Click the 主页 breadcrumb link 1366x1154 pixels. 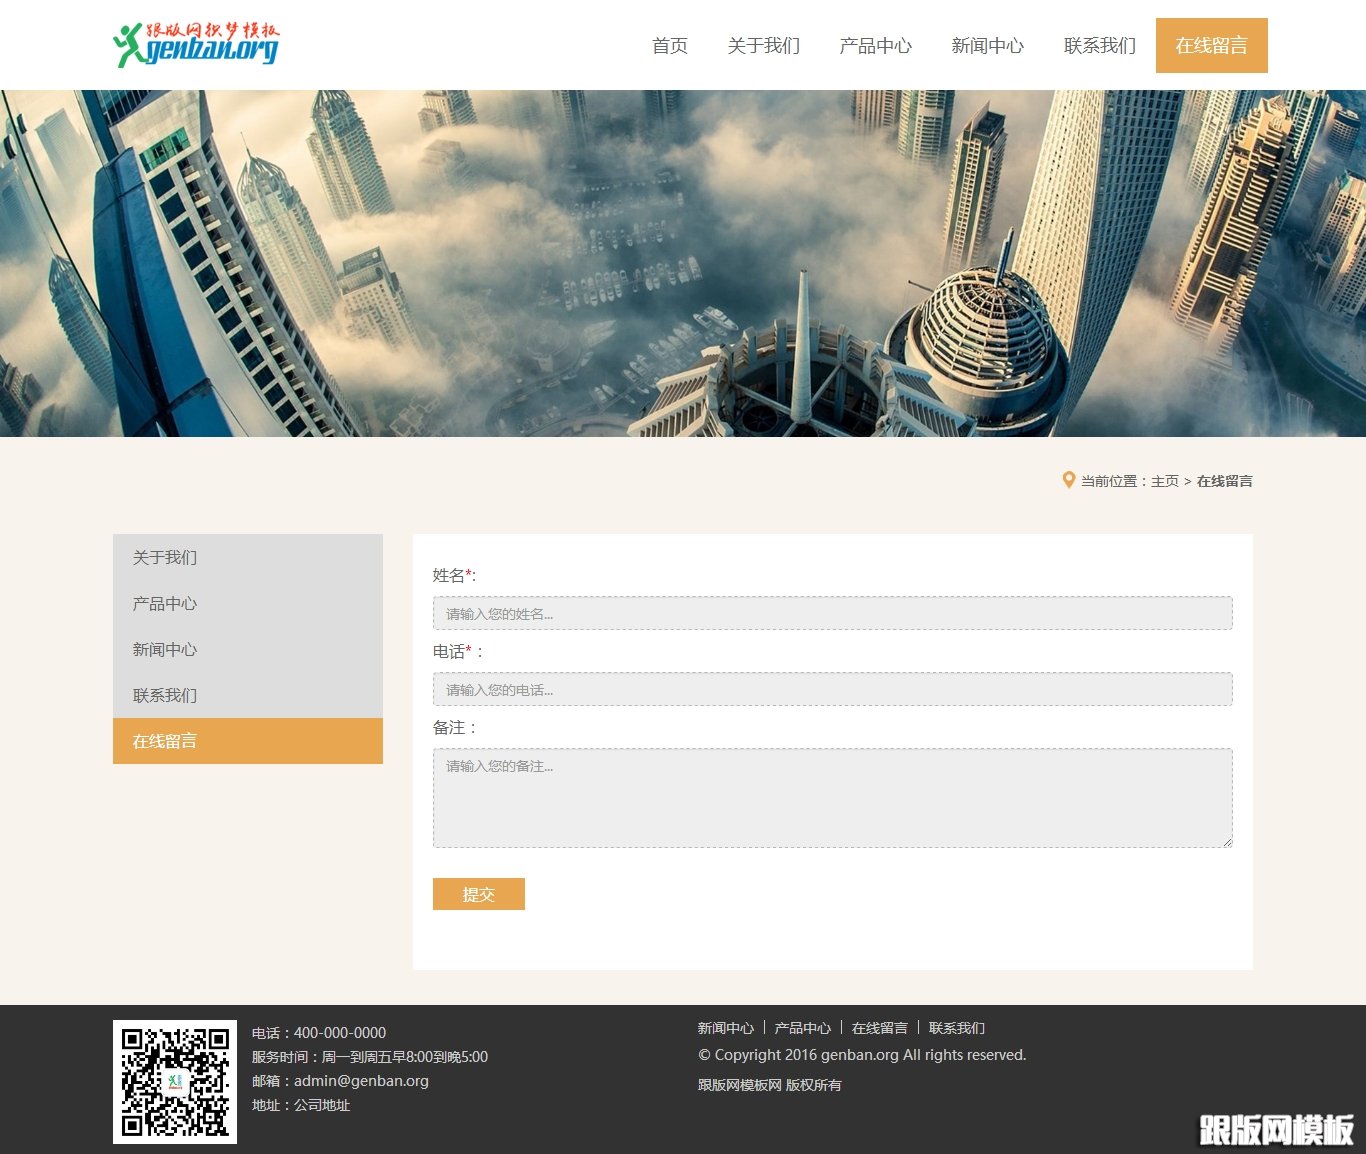pos(1165,481)
